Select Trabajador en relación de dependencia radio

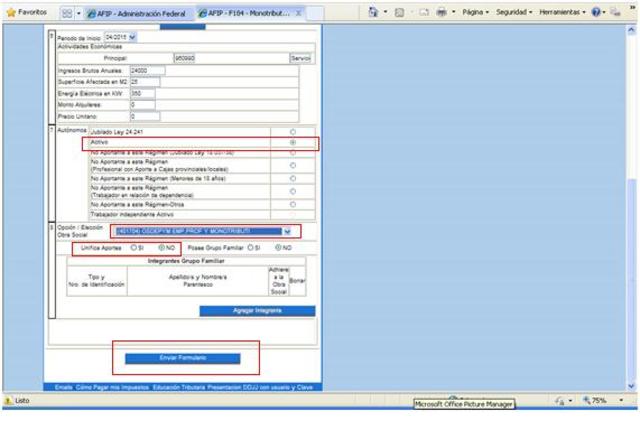click(293, 191)
